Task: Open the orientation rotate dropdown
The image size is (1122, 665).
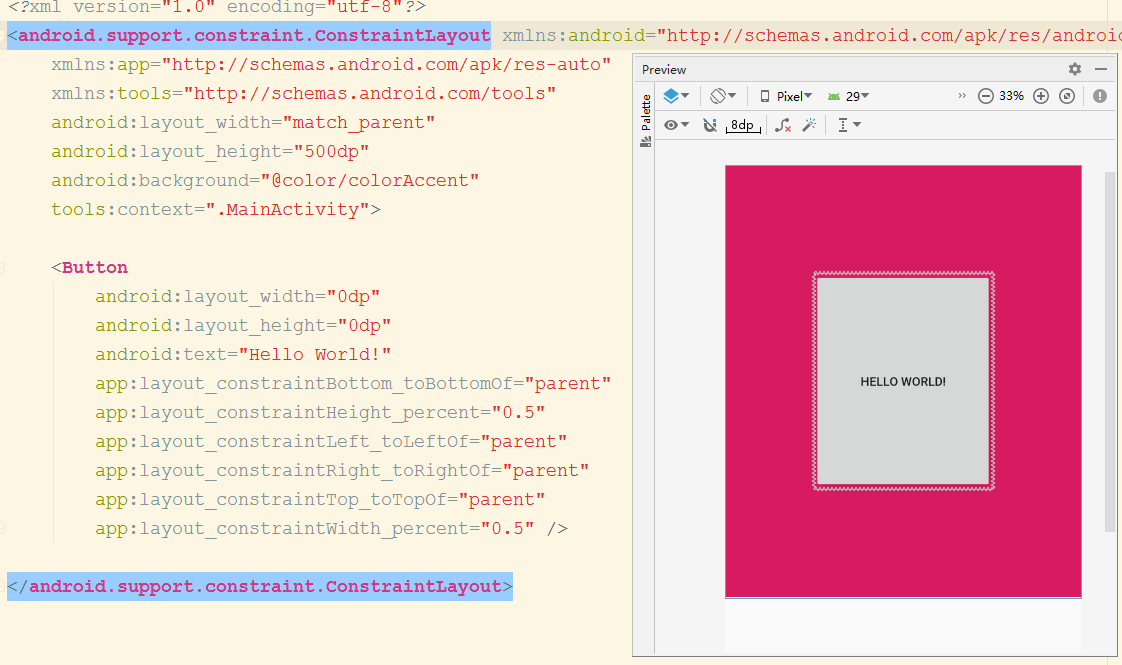Action: point(723,96)
